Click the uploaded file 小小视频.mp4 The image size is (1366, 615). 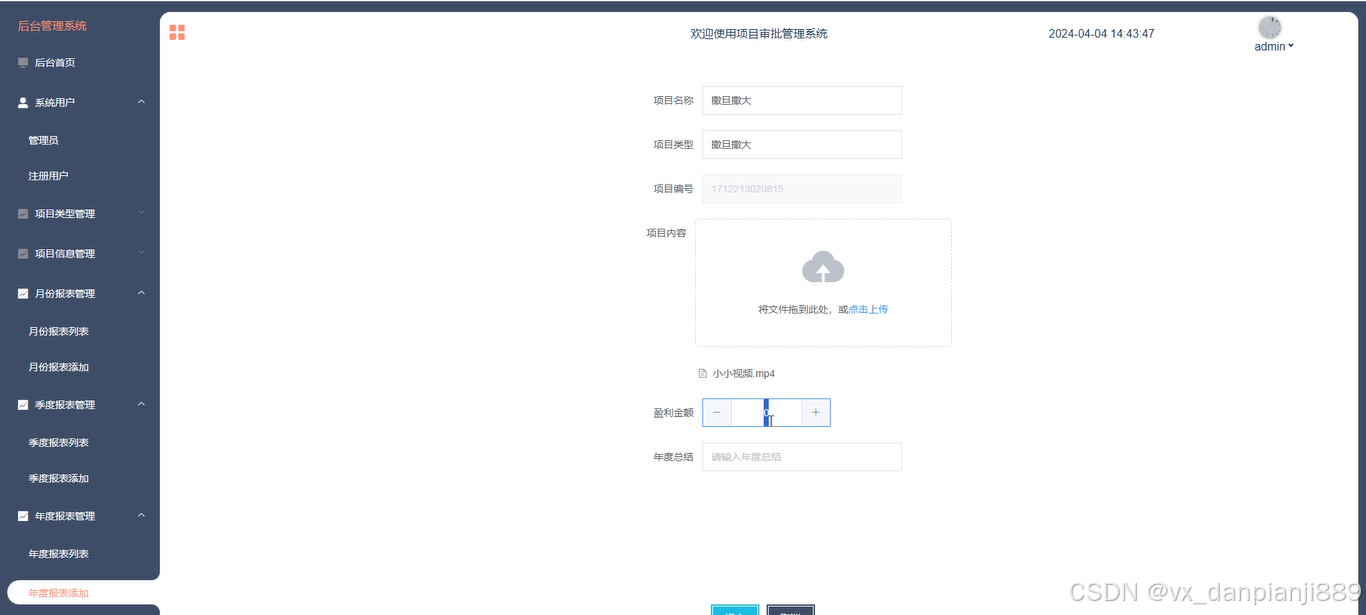click(x=743, y=374)
